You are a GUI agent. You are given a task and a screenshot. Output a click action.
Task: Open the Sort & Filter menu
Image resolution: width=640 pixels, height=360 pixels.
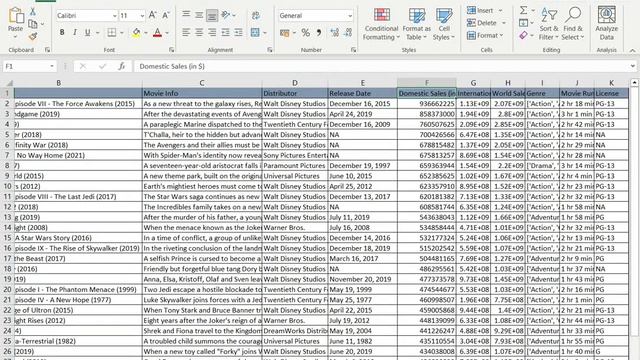548,24
